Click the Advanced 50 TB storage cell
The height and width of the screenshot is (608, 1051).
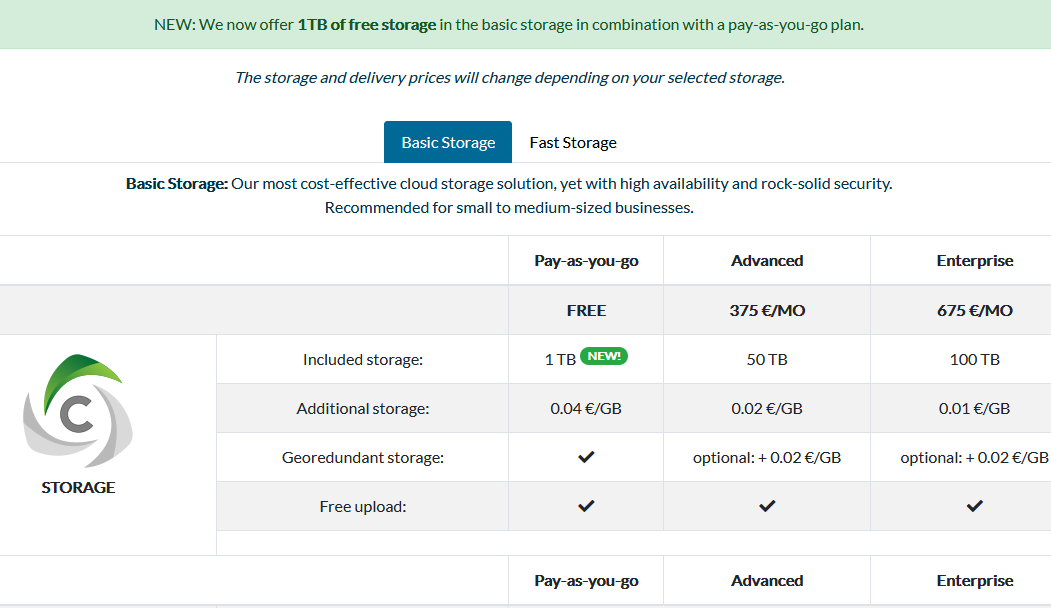pyautogui.click(x=767, y=359)
